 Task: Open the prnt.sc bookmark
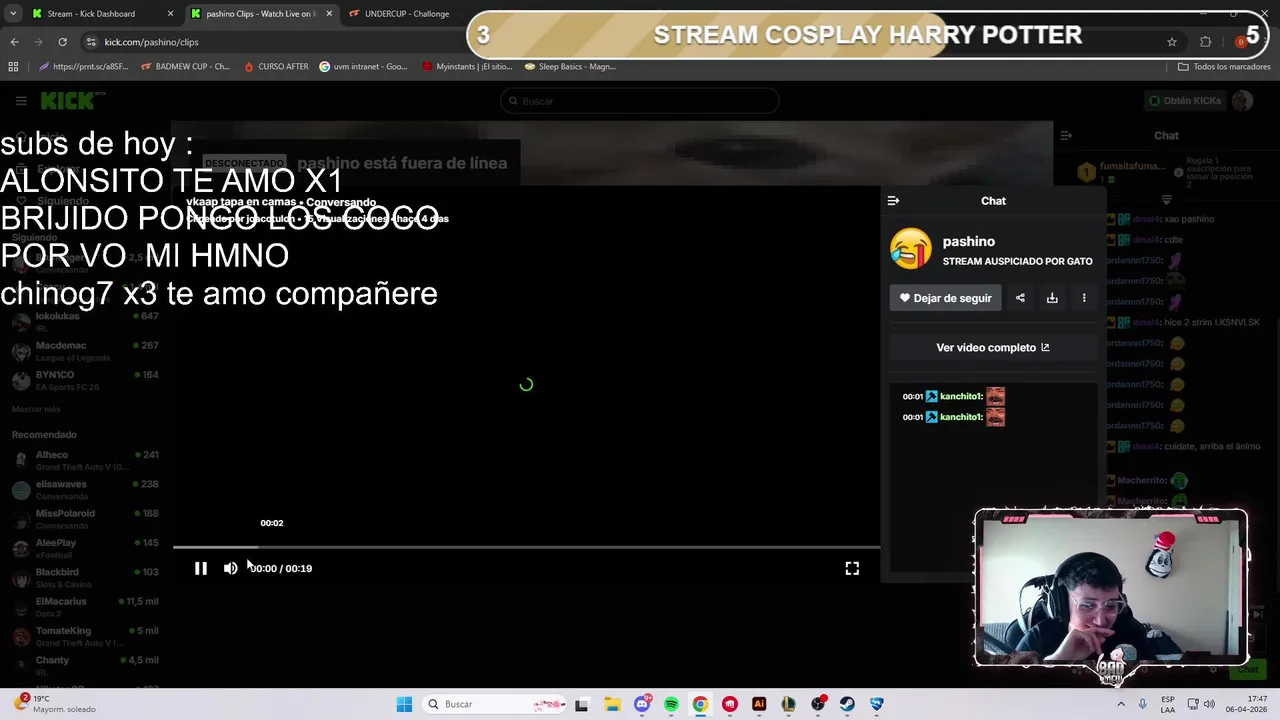[x=83, y=67]
